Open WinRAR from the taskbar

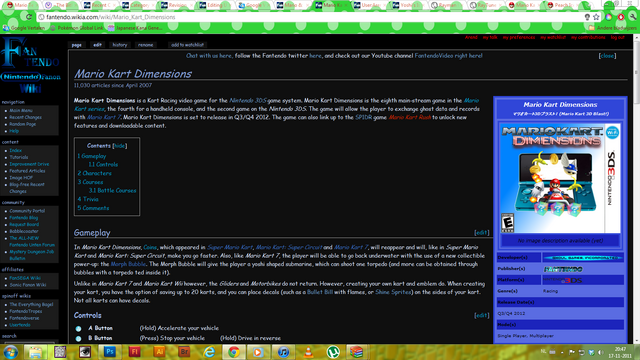pos(356,352)
